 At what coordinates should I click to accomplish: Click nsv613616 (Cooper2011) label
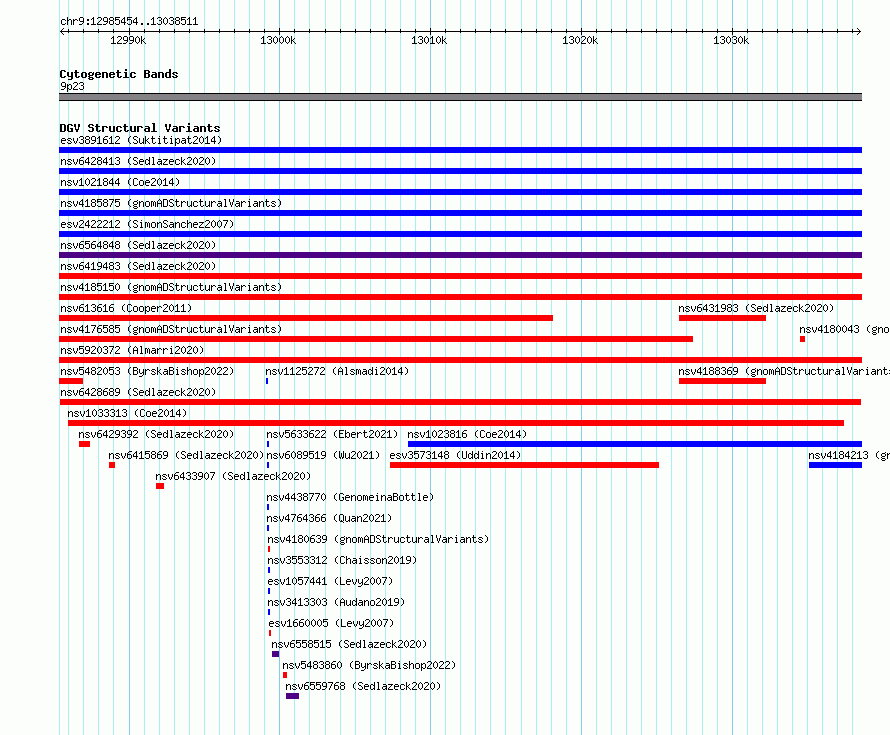click(126, 308)
